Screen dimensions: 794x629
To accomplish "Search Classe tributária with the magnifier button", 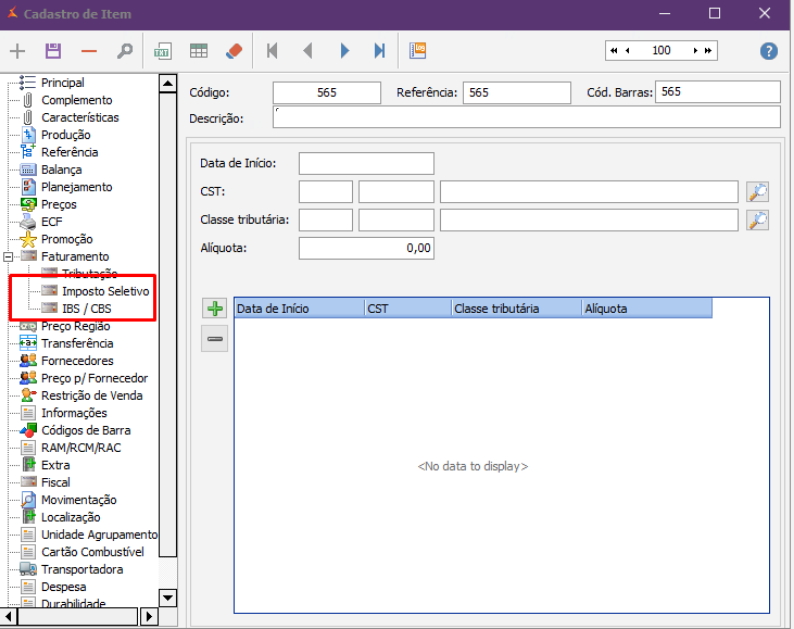I will pyautogui.click(x=758, y=220).
